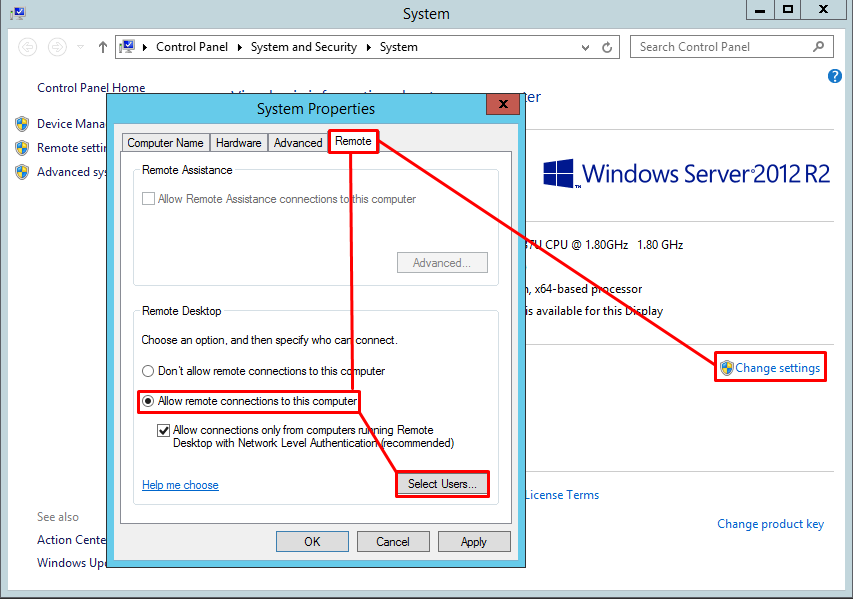The width and height of the screenshot is (853, 599).
Task: Click the shield icon next to Remote settings
Action: [x=22, y=148]
